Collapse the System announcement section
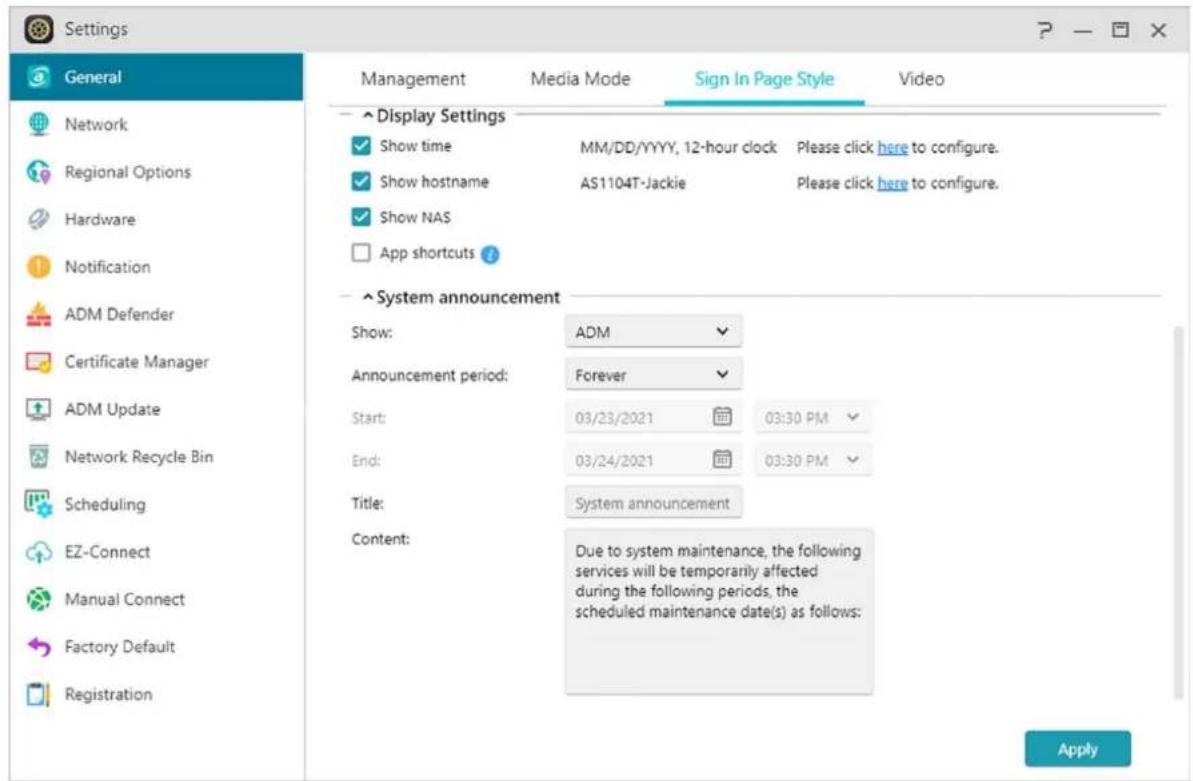This screenshot has width=1193, height=781. (x=368, y=297)
